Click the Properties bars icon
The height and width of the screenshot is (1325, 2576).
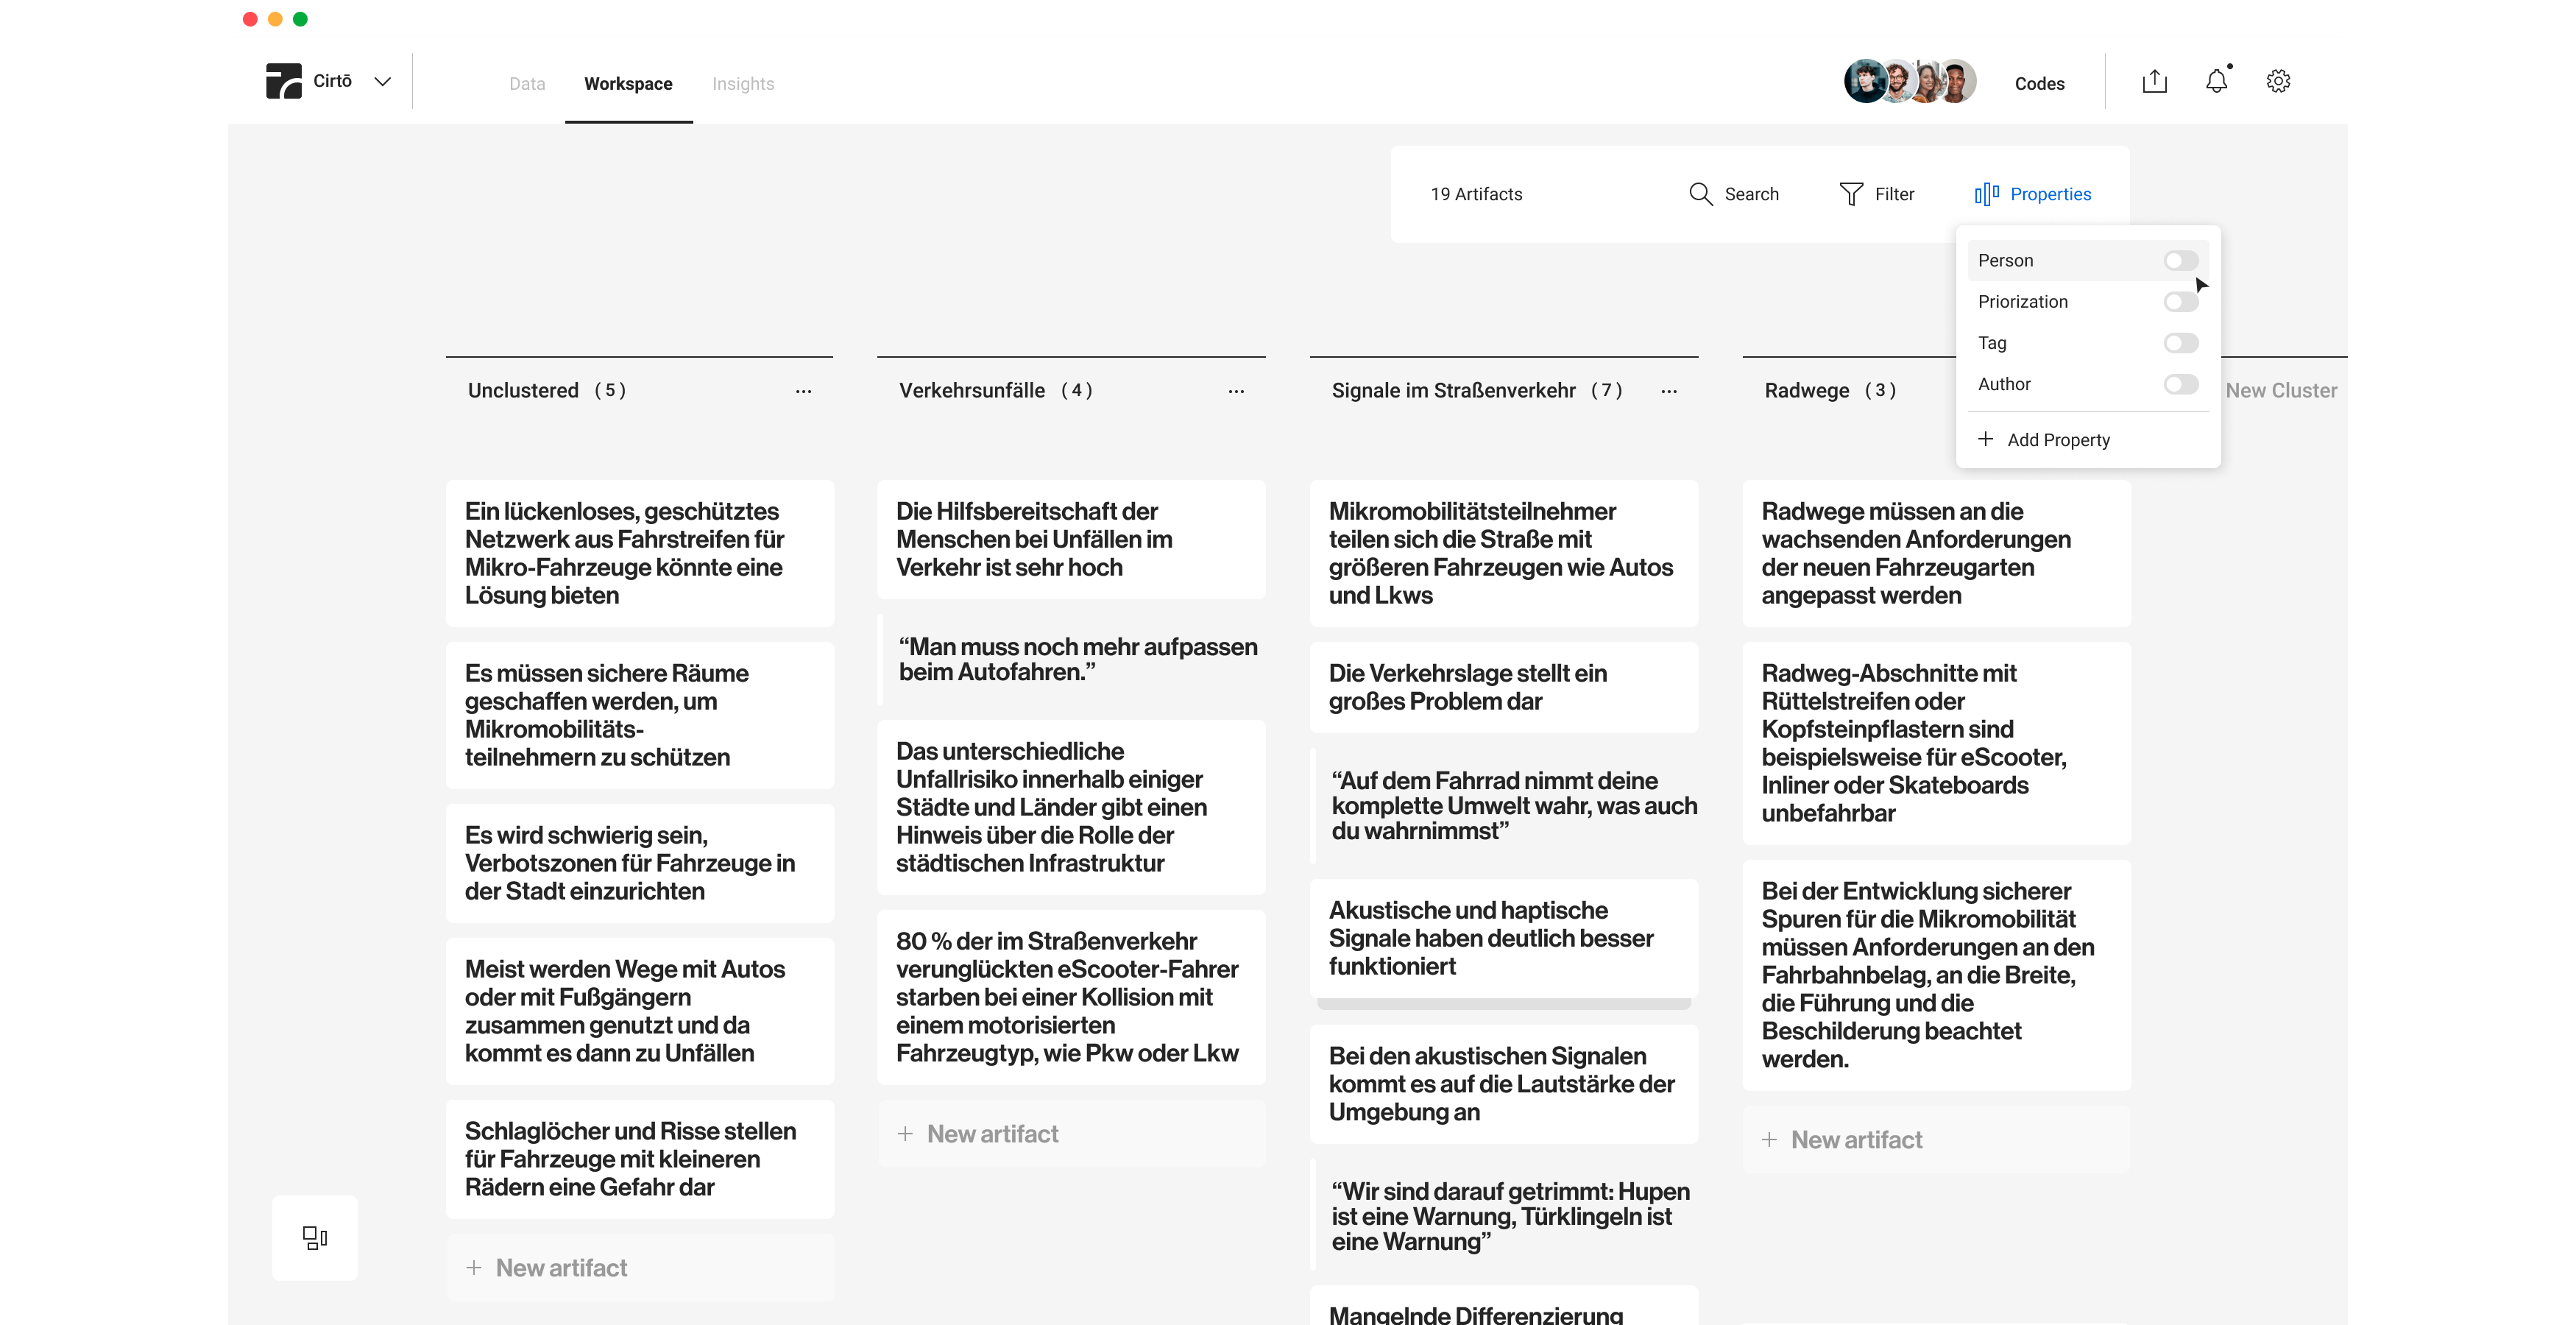[1987, 194]
